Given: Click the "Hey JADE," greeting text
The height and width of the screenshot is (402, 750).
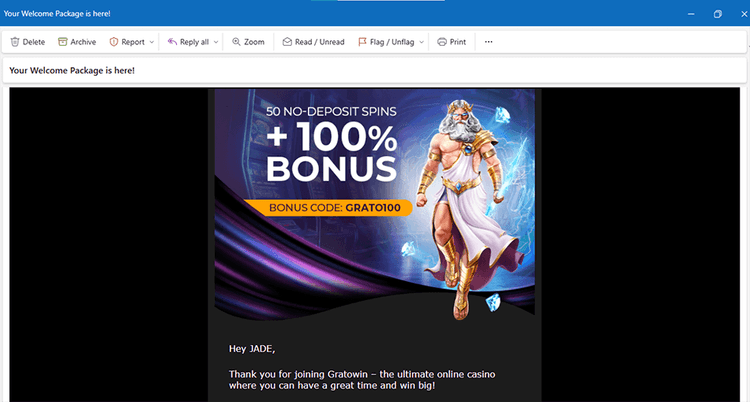Looking at the screenshot, I should [252, 349].
